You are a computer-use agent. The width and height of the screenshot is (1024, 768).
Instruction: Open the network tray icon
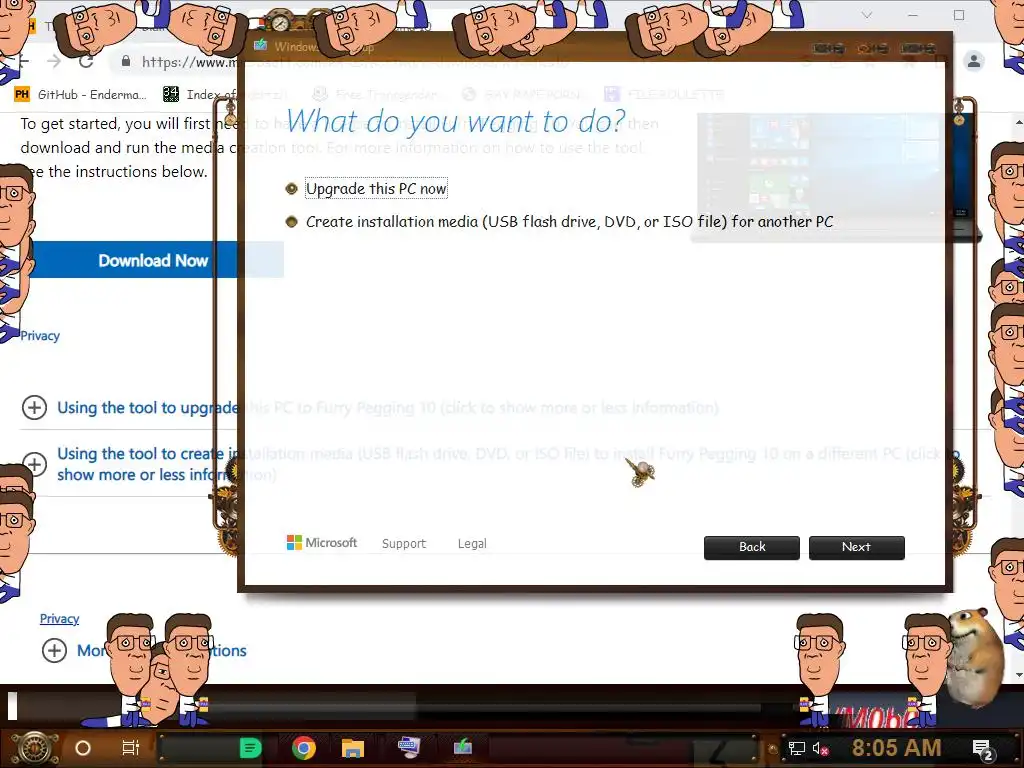click(796, 748)
